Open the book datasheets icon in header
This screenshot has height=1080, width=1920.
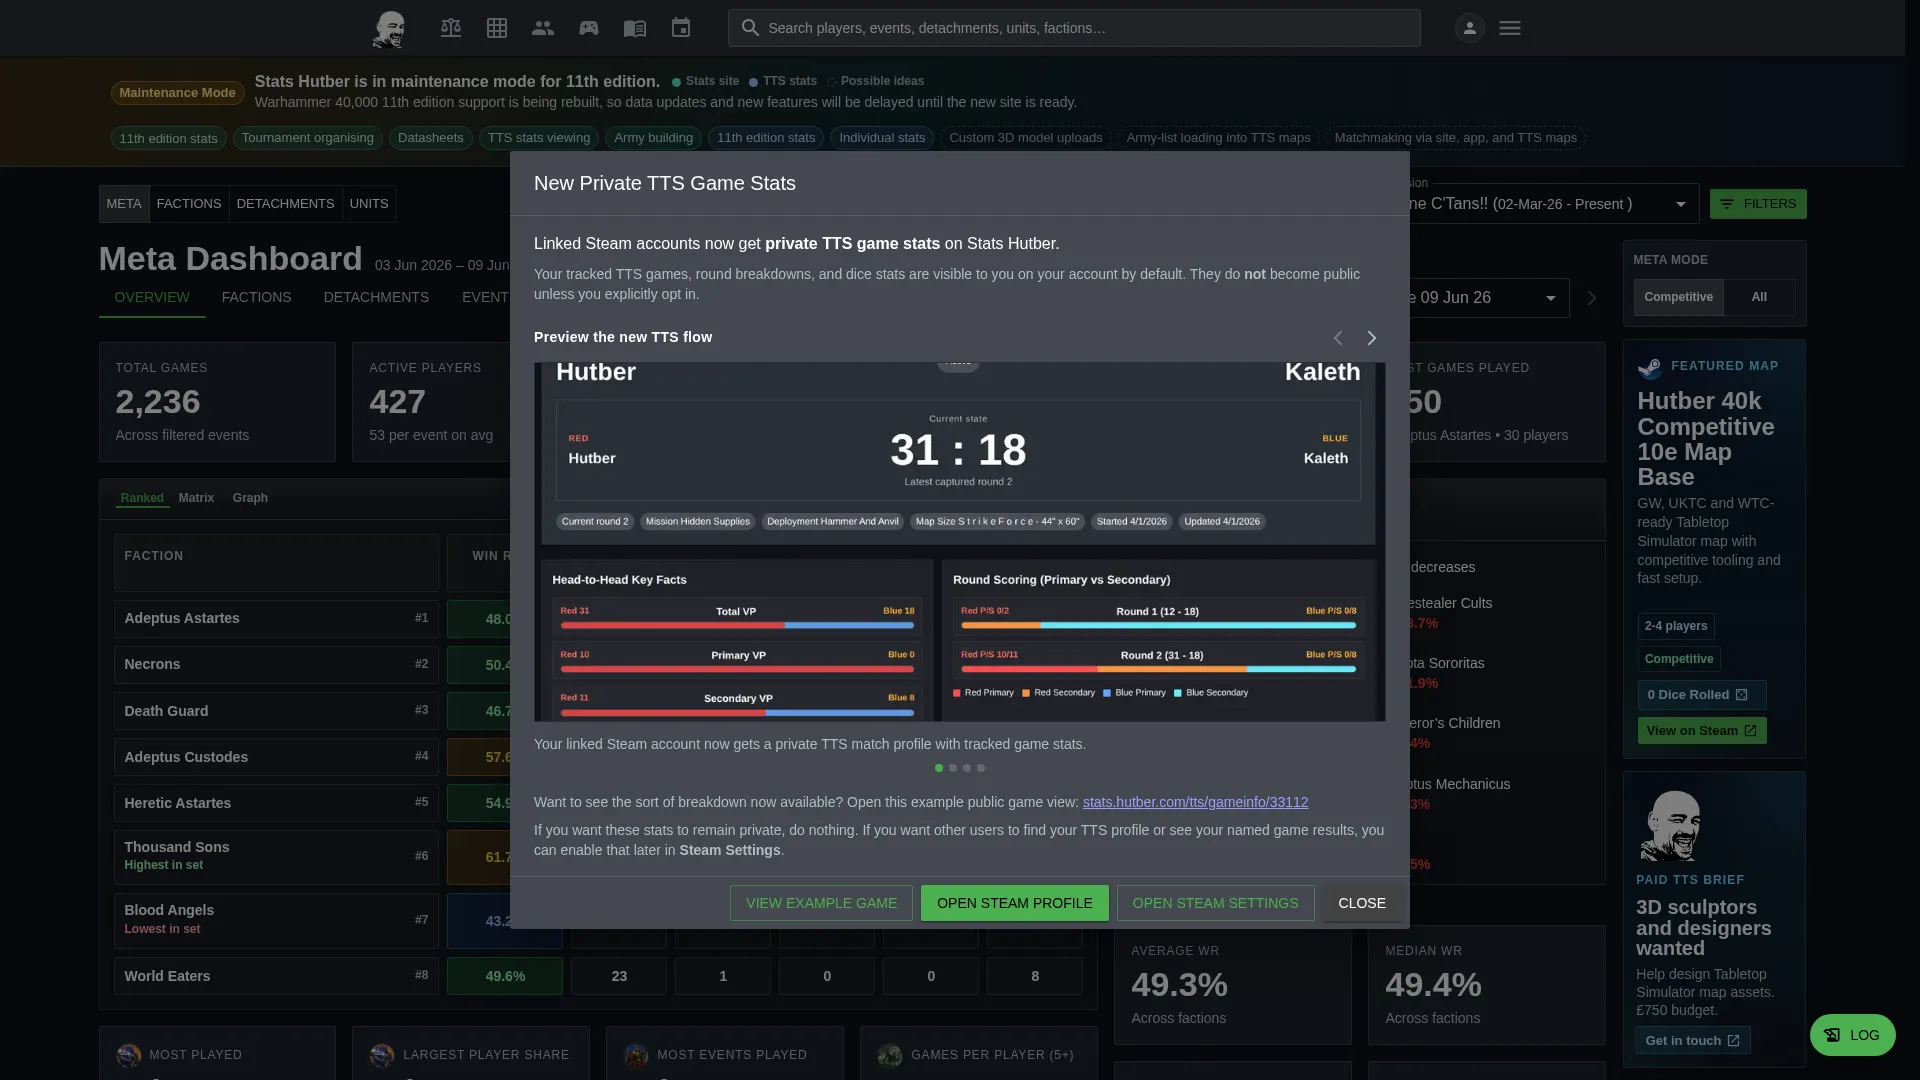(635, 28)
